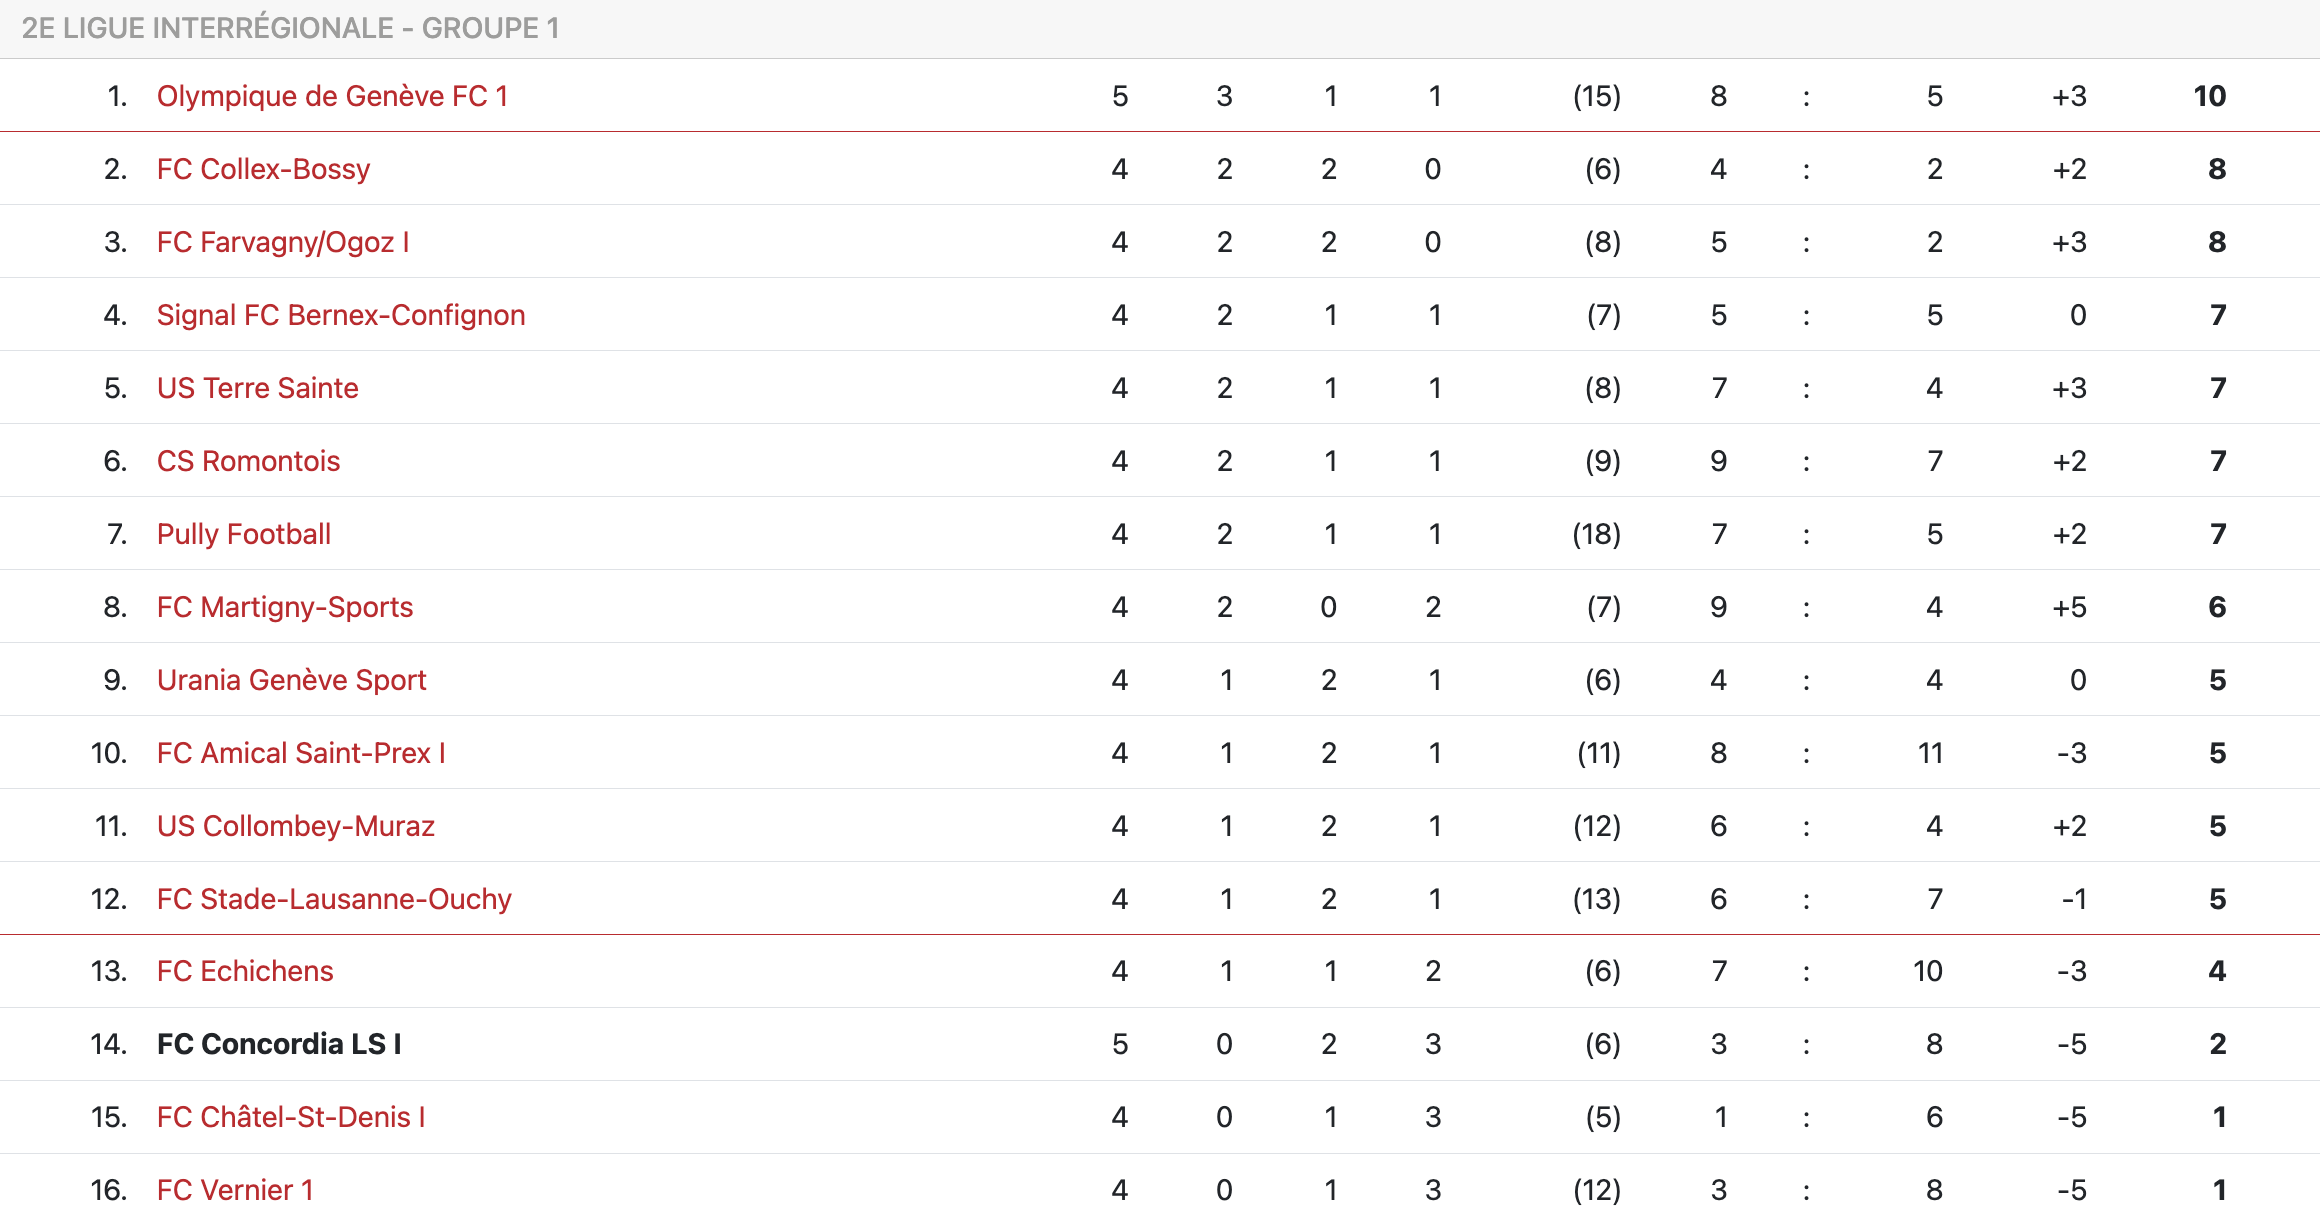Open the US Collombey-Muraz team link
This screenshot has height=1220, width=2320.
click(x=296, y=826)
